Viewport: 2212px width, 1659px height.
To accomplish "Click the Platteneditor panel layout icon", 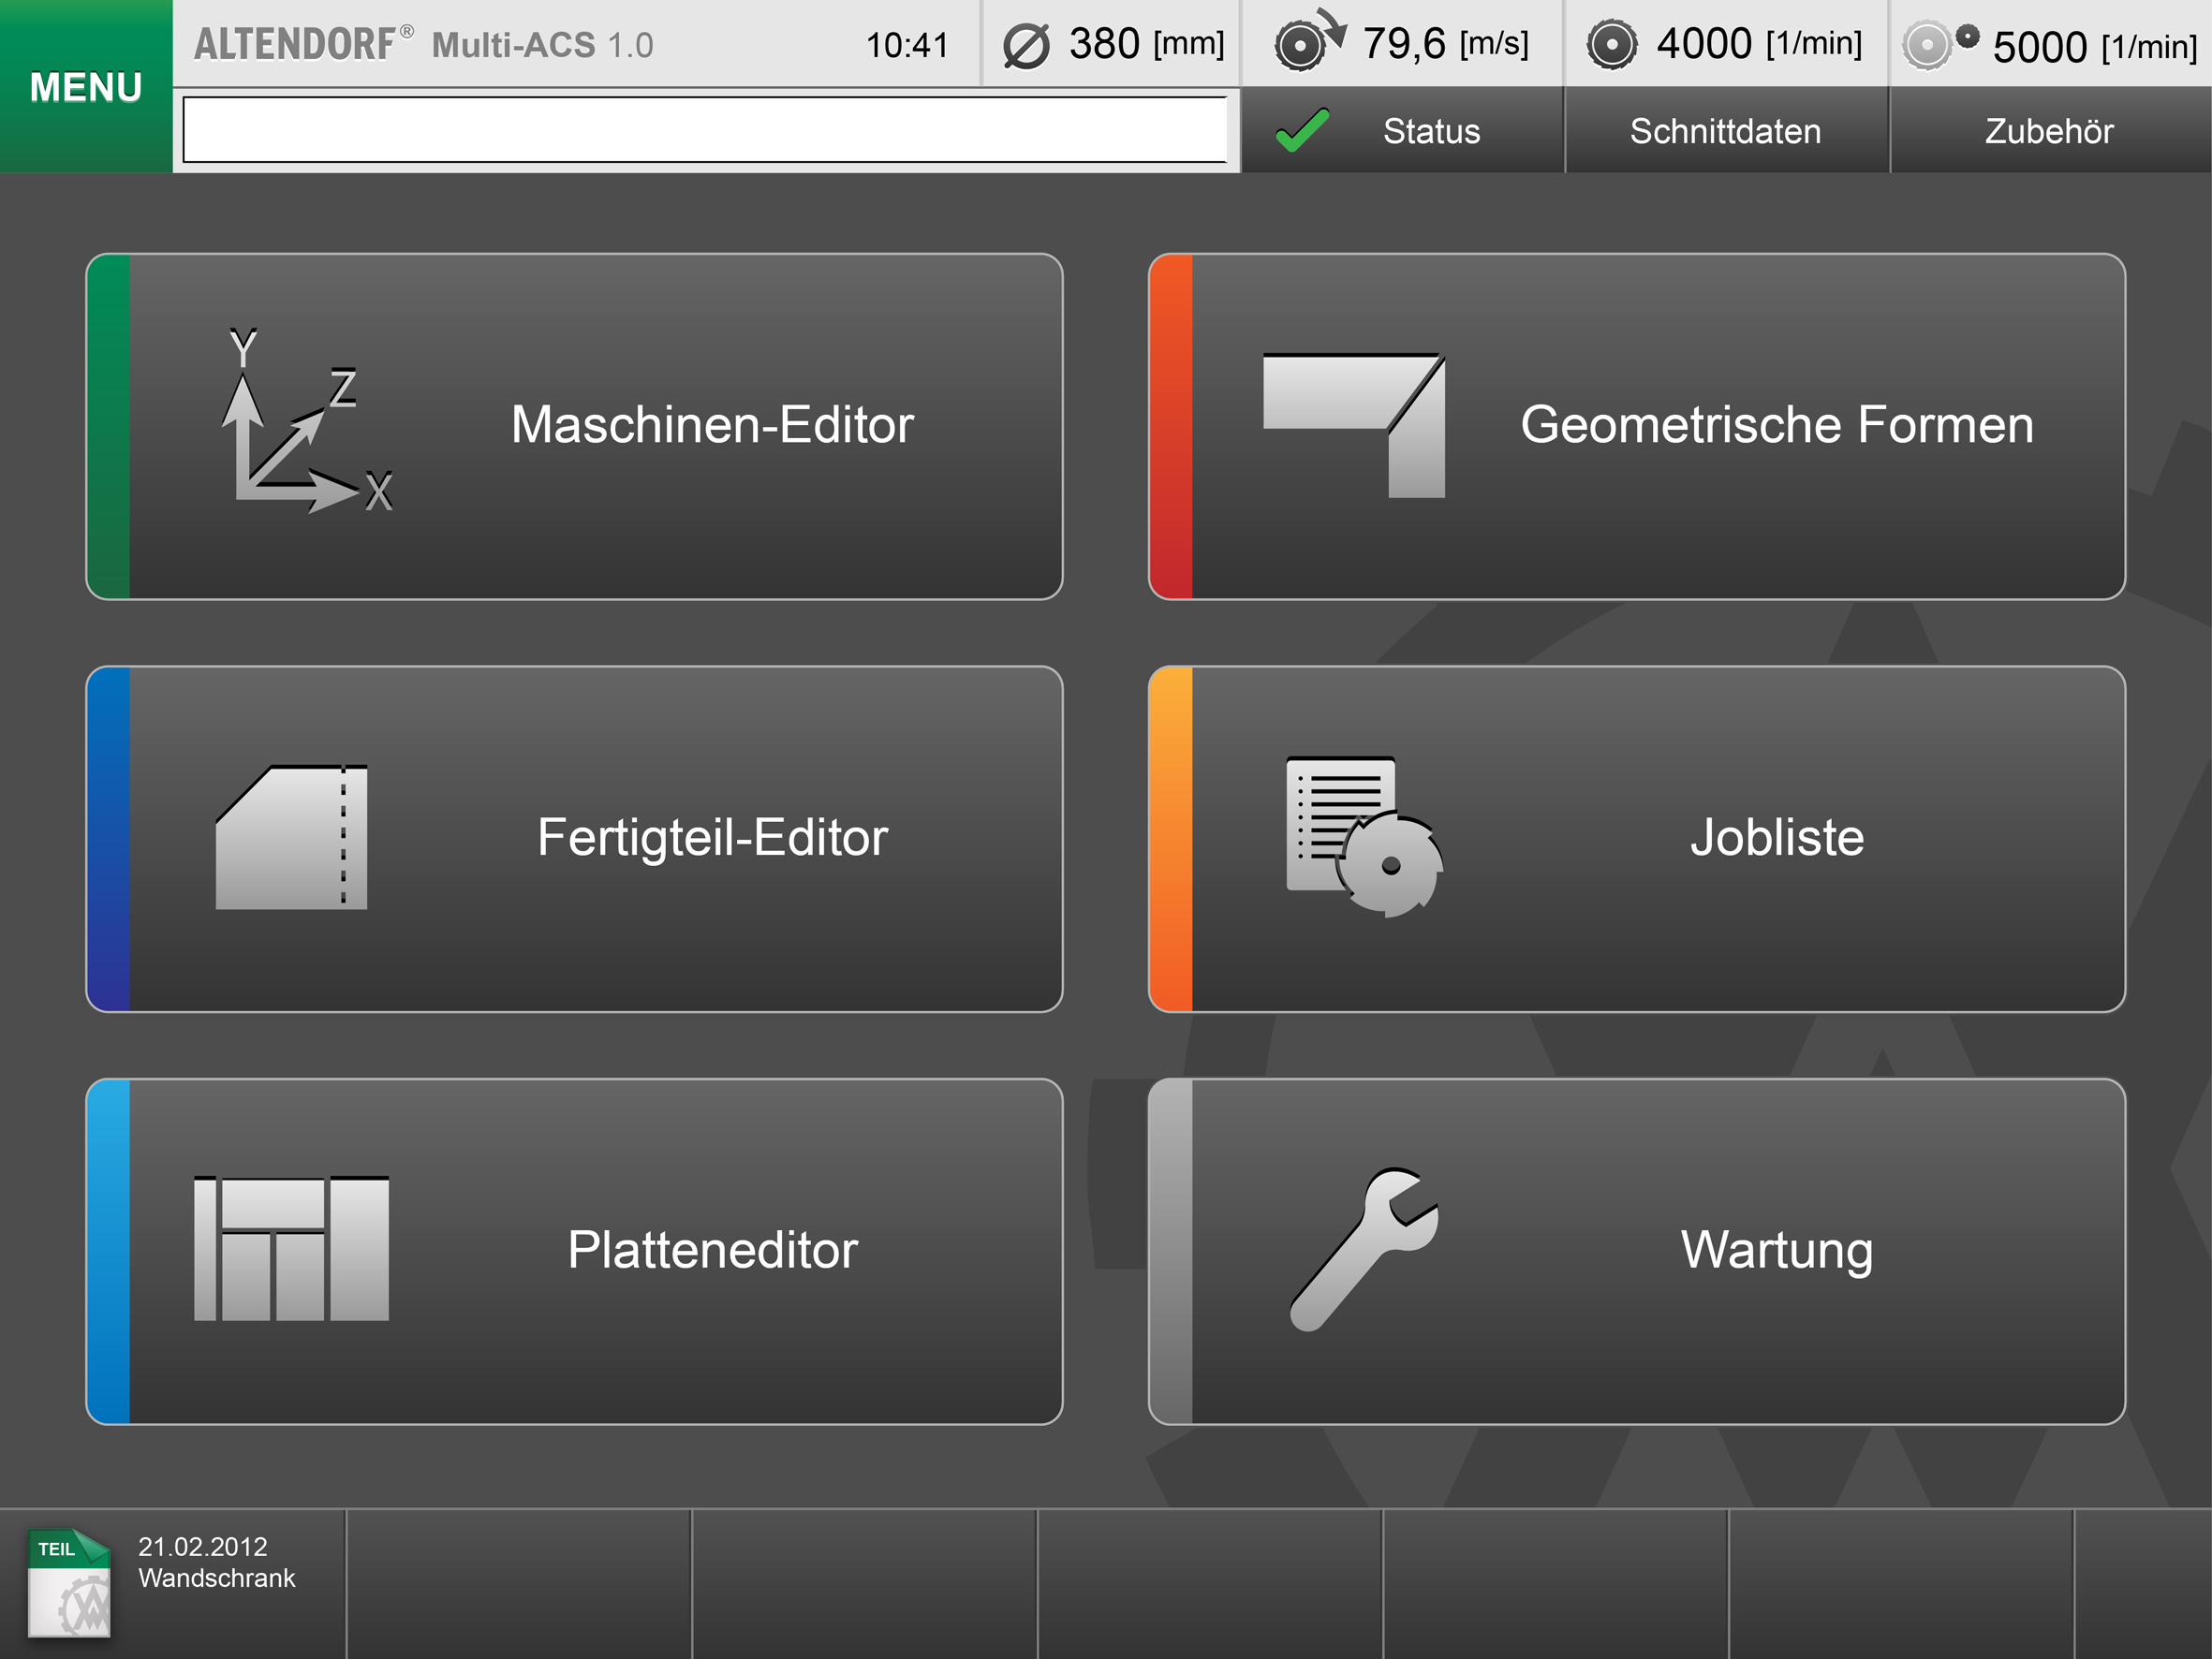I will [291, 1248].
